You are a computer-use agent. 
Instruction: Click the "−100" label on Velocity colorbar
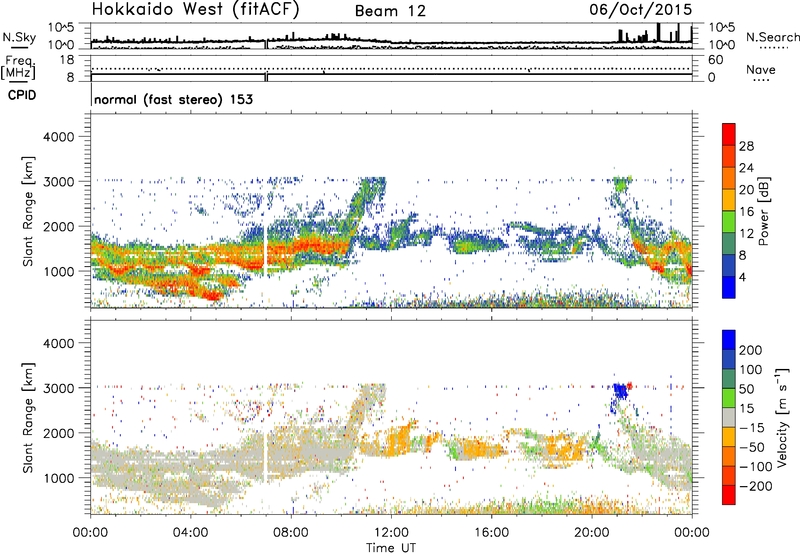point(756,467)
